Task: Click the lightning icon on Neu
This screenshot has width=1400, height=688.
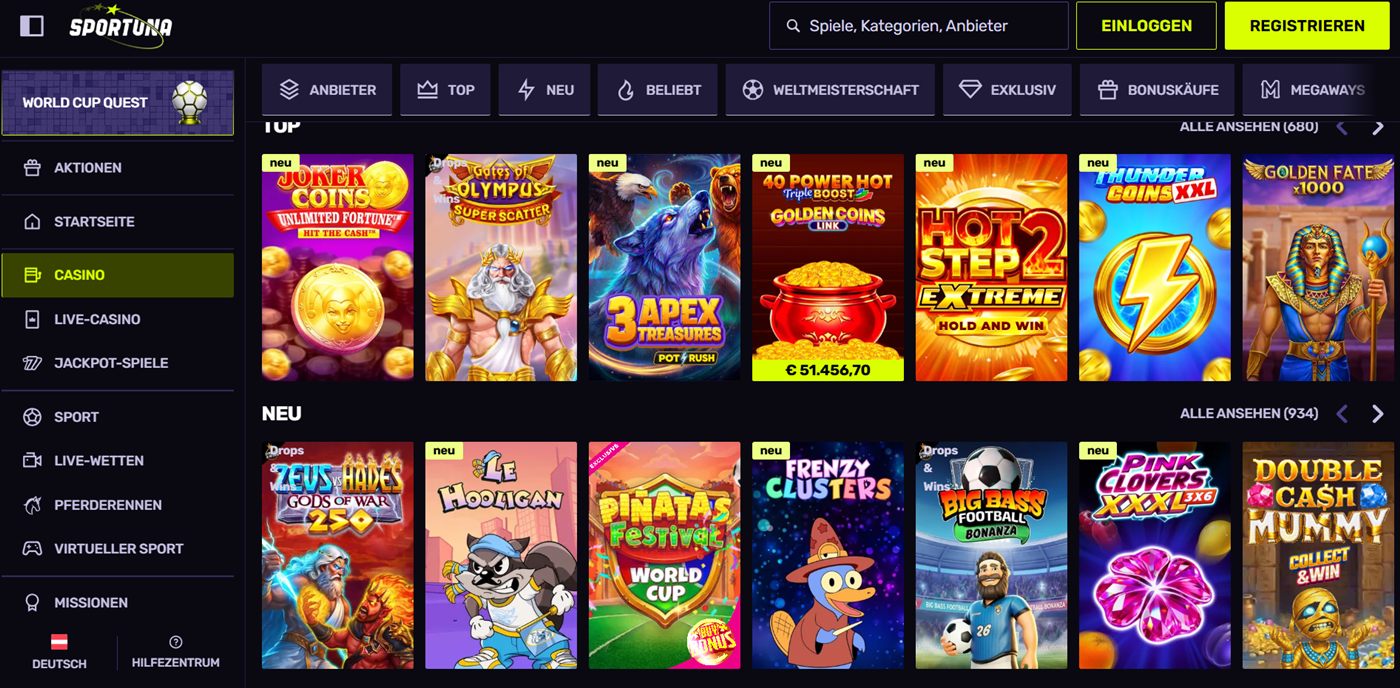Action: (x=526, y=90)
